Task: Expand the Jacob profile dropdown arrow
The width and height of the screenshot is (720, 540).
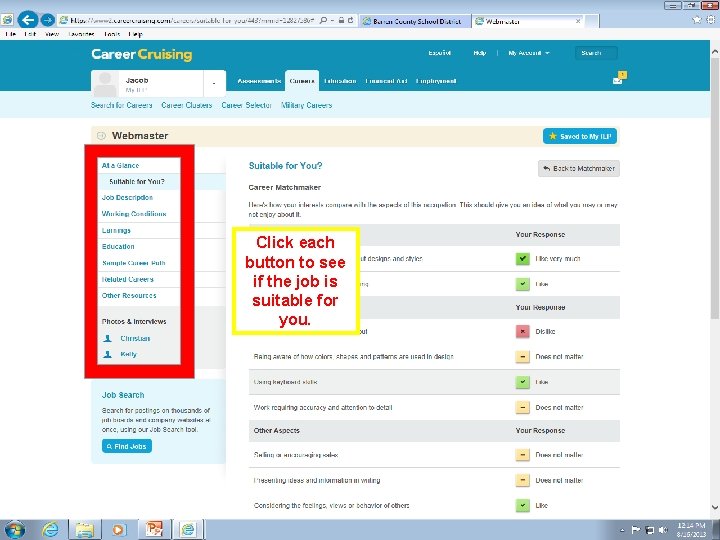Action: 214,84
